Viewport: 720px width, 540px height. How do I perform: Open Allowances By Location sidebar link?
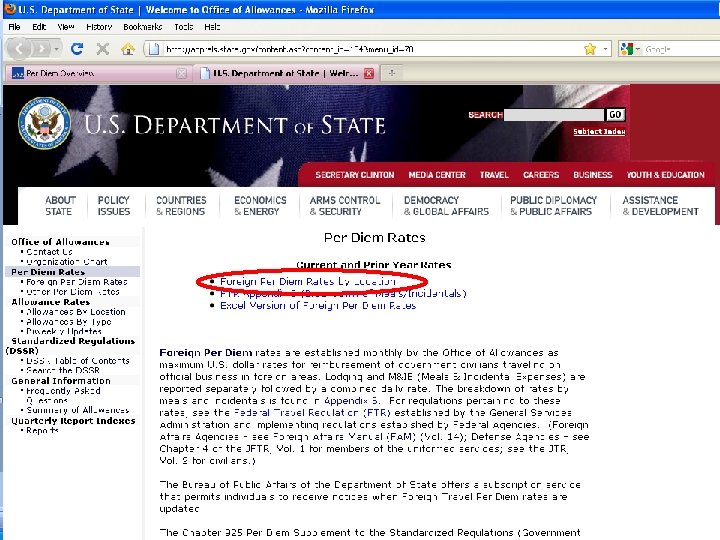[75, 312]
